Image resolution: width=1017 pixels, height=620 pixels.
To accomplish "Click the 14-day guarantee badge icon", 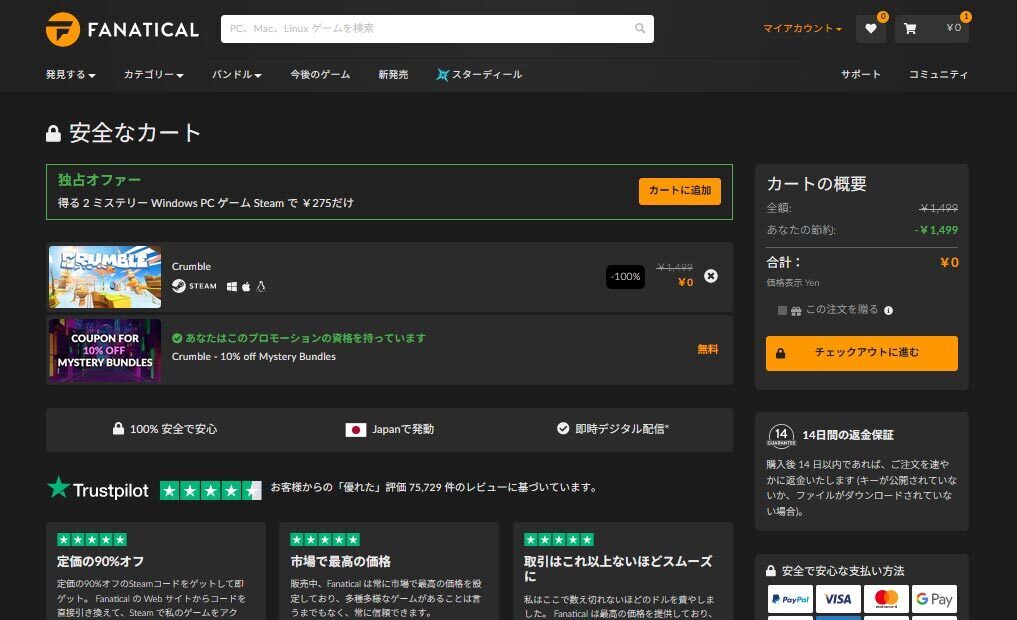I will pos(782,436).
